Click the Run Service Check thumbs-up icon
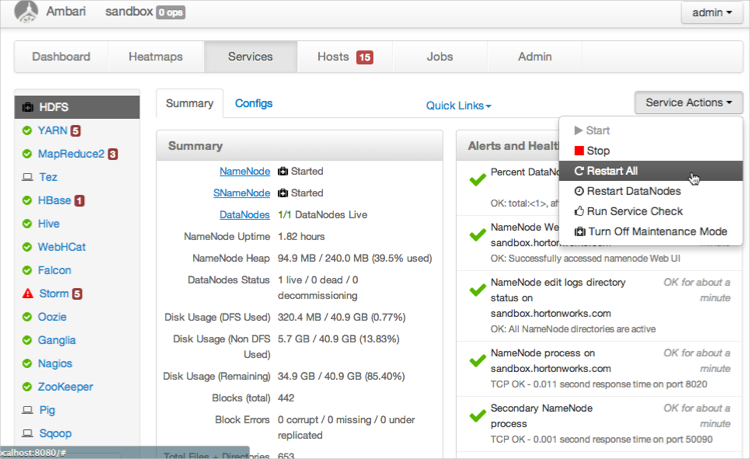The width and height of the screenshot is (750, 459). click(x=579, y=212)
